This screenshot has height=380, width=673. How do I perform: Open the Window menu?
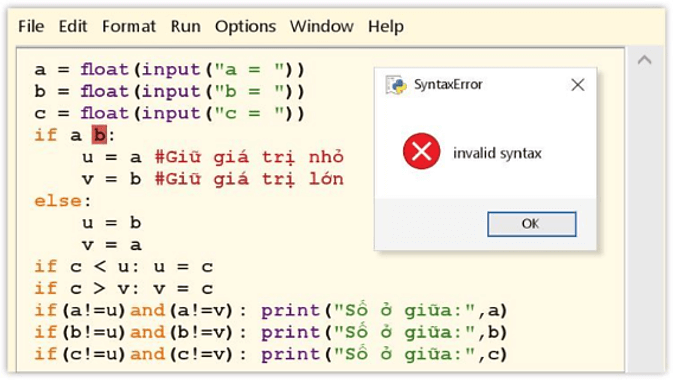pyautogui.click(x=321, y=27)
